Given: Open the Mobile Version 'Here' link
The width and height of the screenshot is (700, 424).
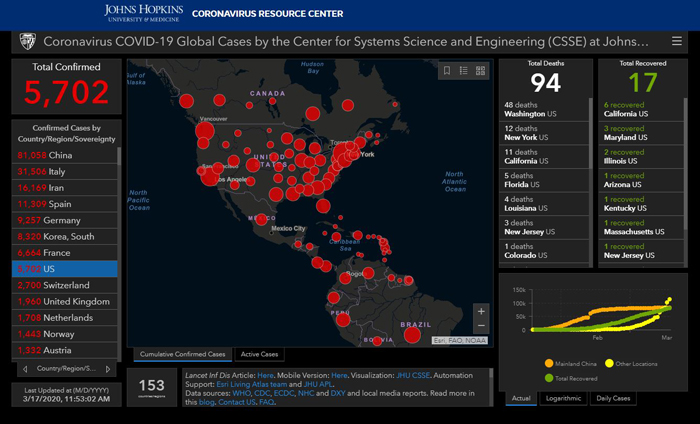Looking at the screenshot, I should (339, 375).
